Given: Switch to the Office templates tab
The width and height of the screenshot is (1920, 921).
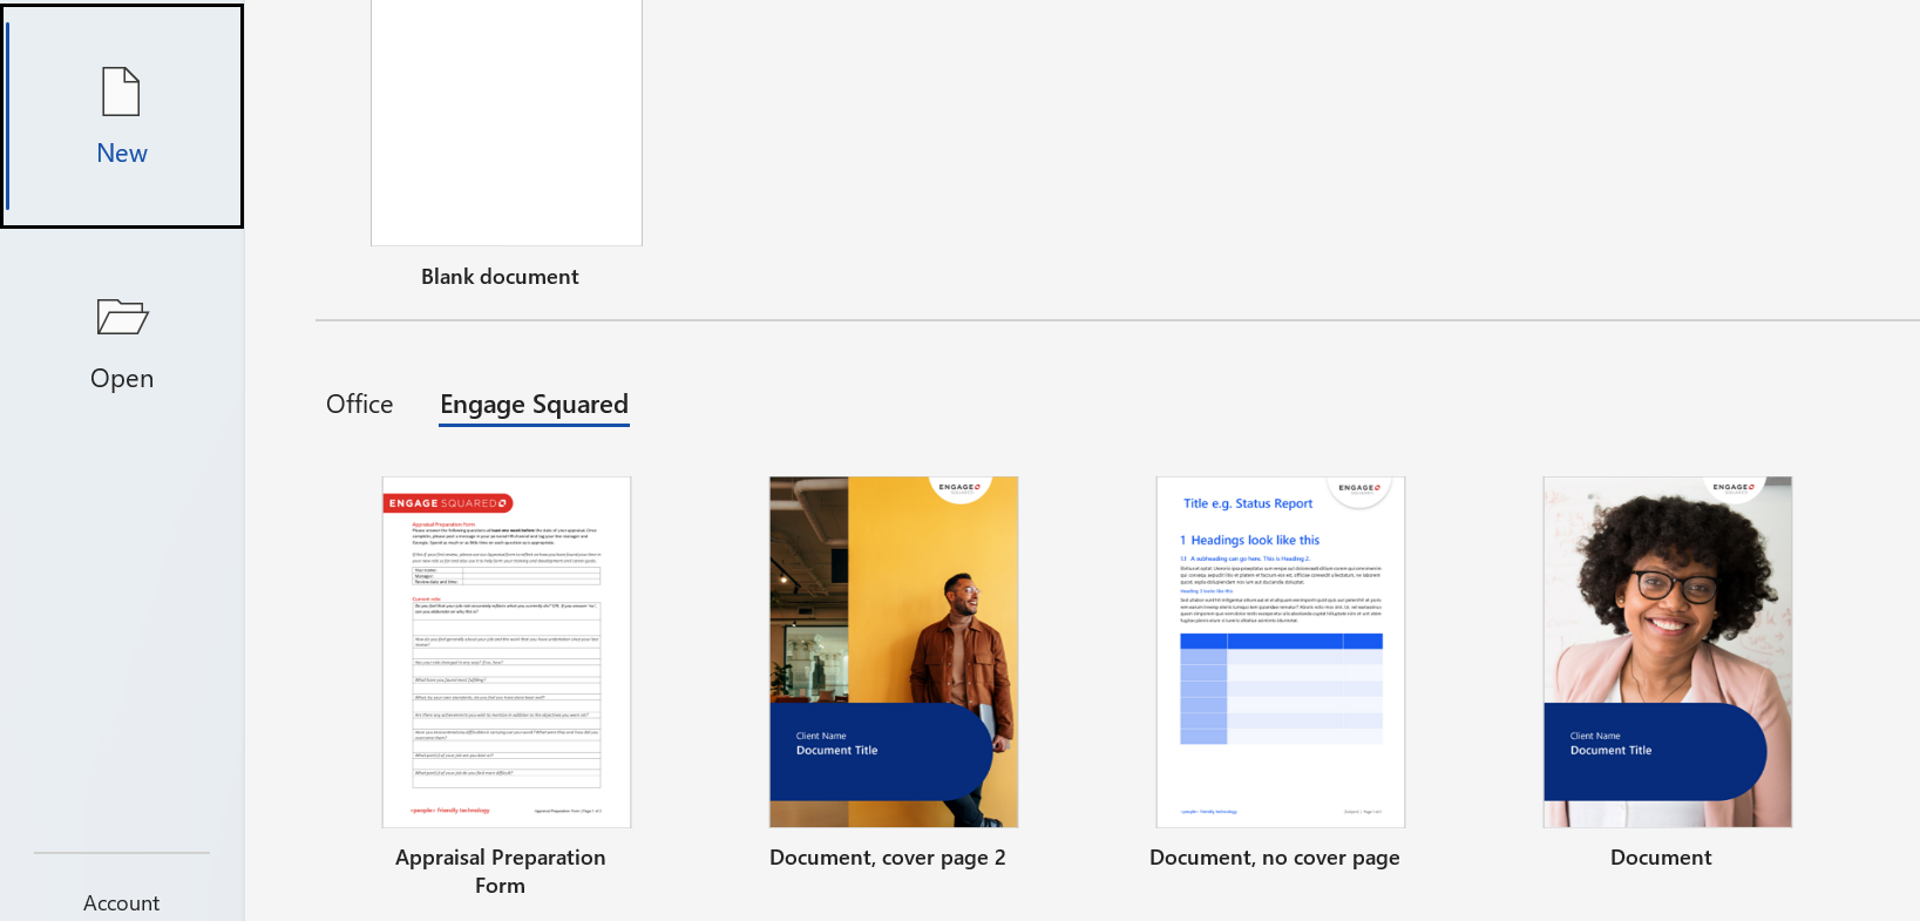Looking at the screenshot, I should tap(359, 404).
